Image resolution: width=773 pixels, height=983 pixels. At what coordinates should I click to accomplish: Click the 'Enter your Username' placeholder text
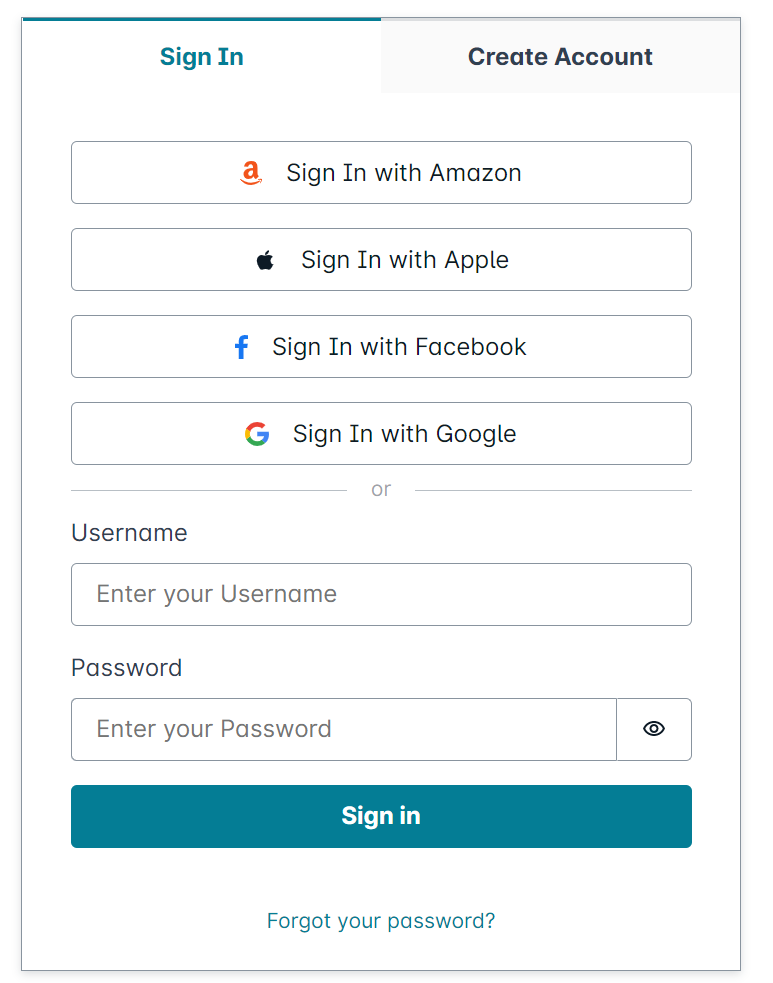pos(216,594)
